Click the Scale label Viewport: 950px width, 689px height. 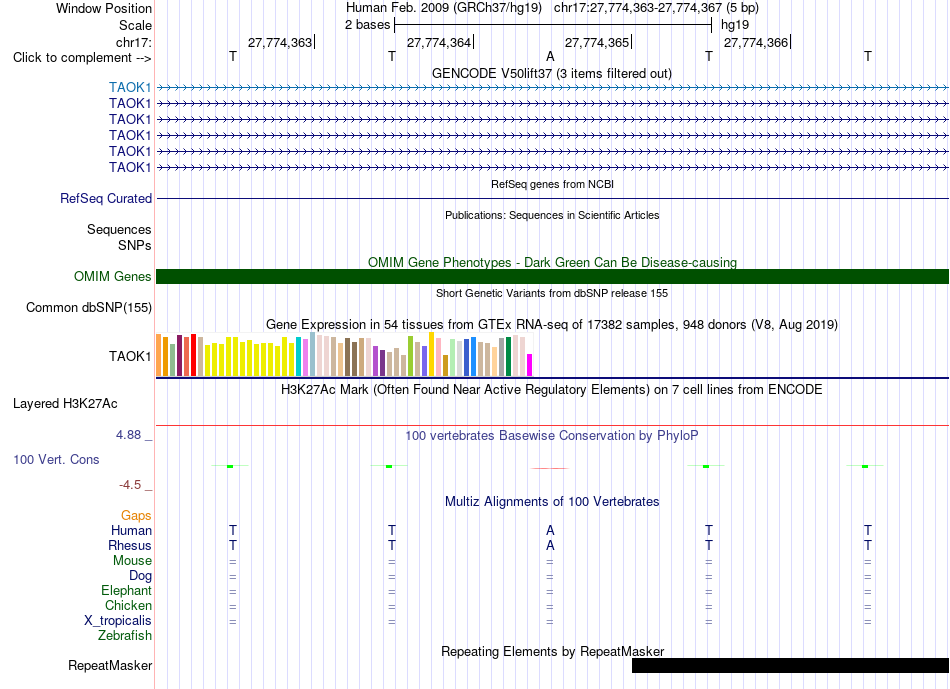(135, 25)
